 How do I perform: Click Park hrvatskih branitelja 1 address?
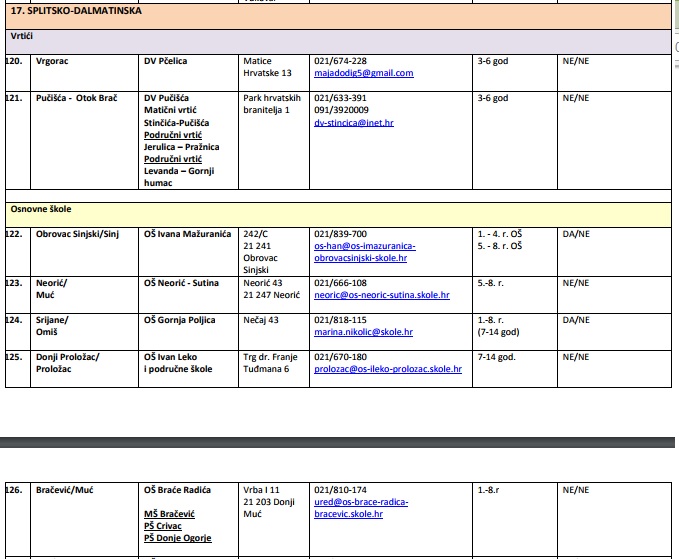pos(272,104)
